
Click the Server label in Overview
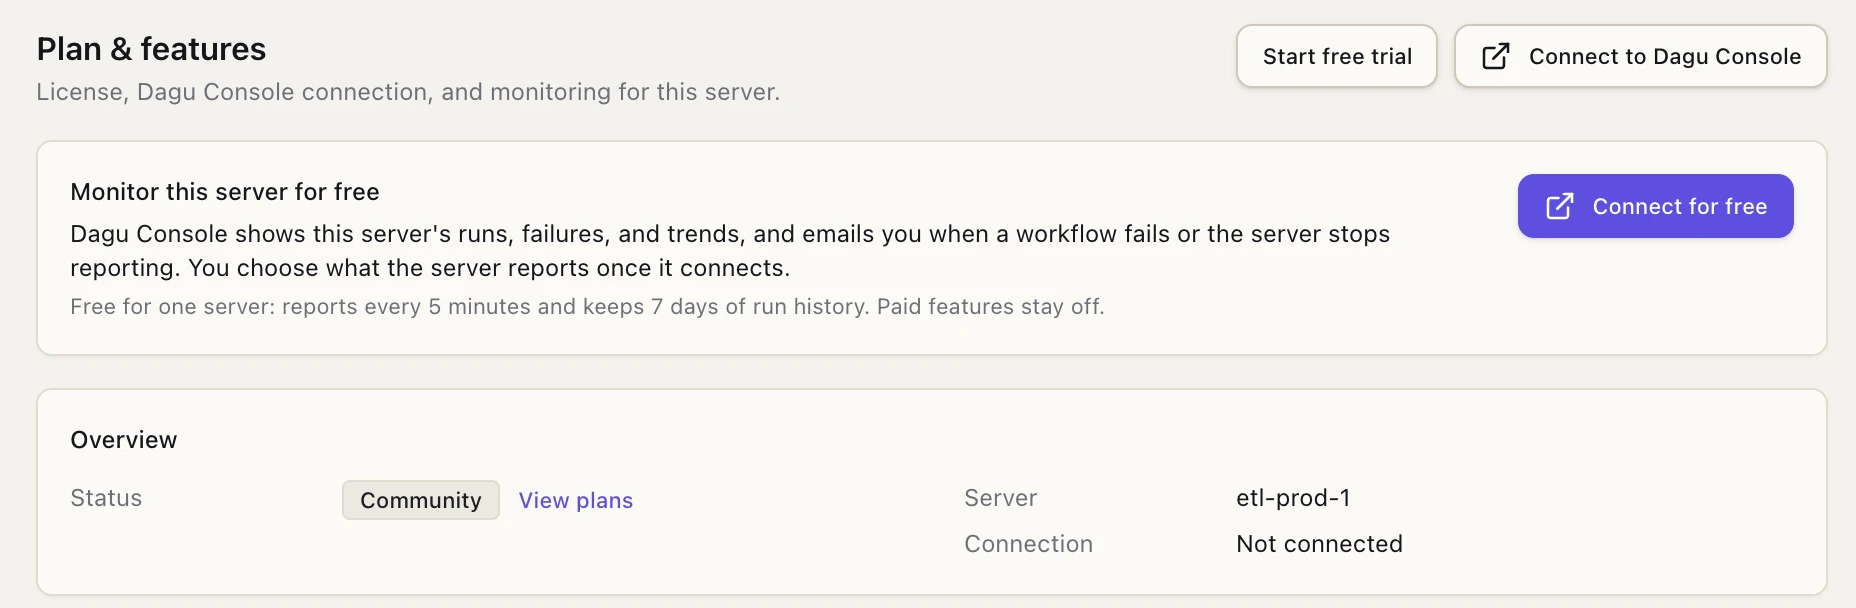1000,498
